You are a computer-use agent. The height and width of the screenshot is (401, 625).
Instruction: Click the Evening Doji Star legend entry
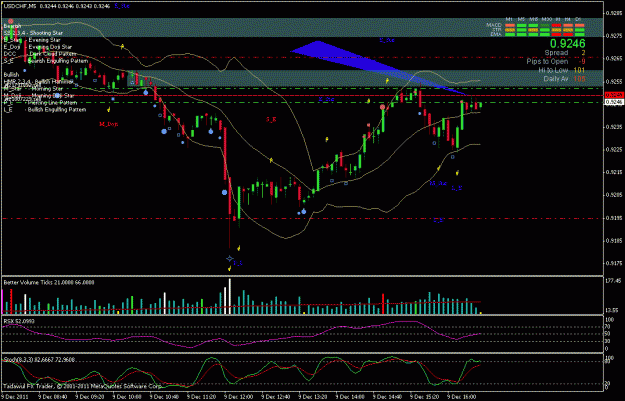tap(38, 47)
